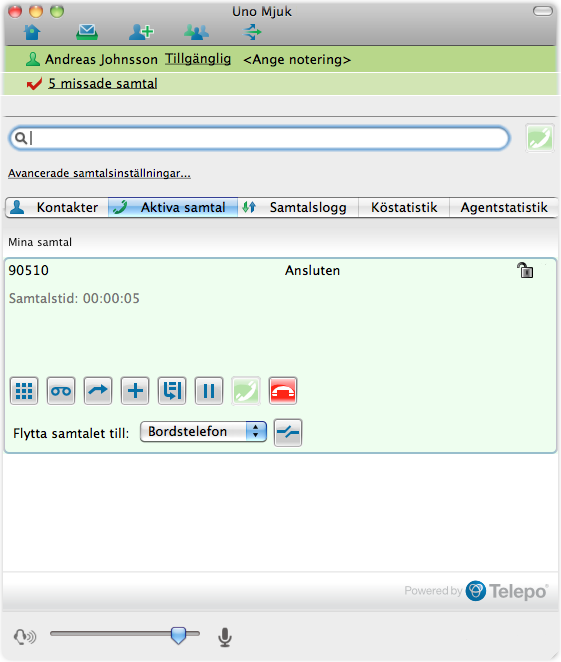Open the voicemail inbox envelope icon
561x662 pixels.
click(87, 32)
